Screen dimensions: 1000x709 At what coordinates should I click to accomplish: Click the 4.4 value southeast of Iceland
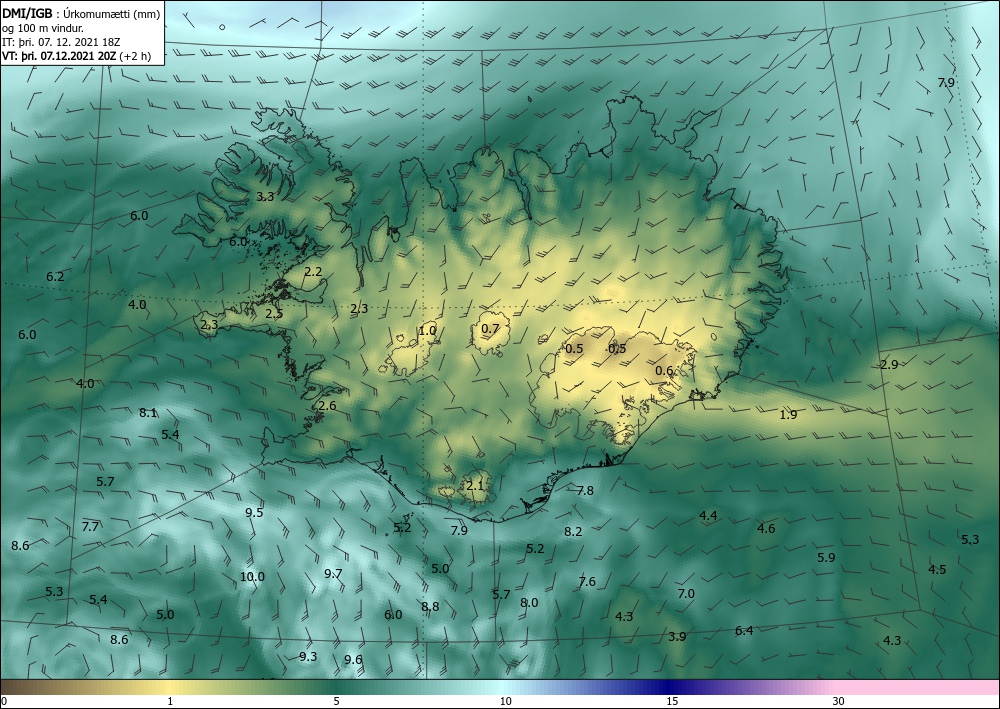[709, 516]
